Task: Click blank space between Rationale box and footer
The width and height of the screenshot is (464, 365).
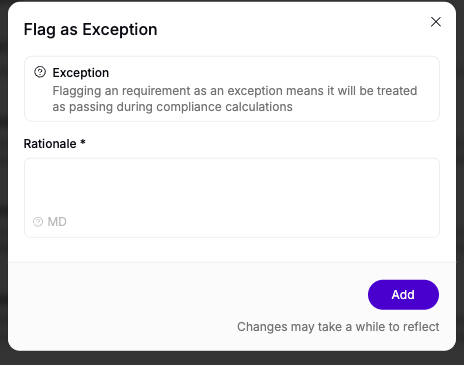Action: [232, 250]
